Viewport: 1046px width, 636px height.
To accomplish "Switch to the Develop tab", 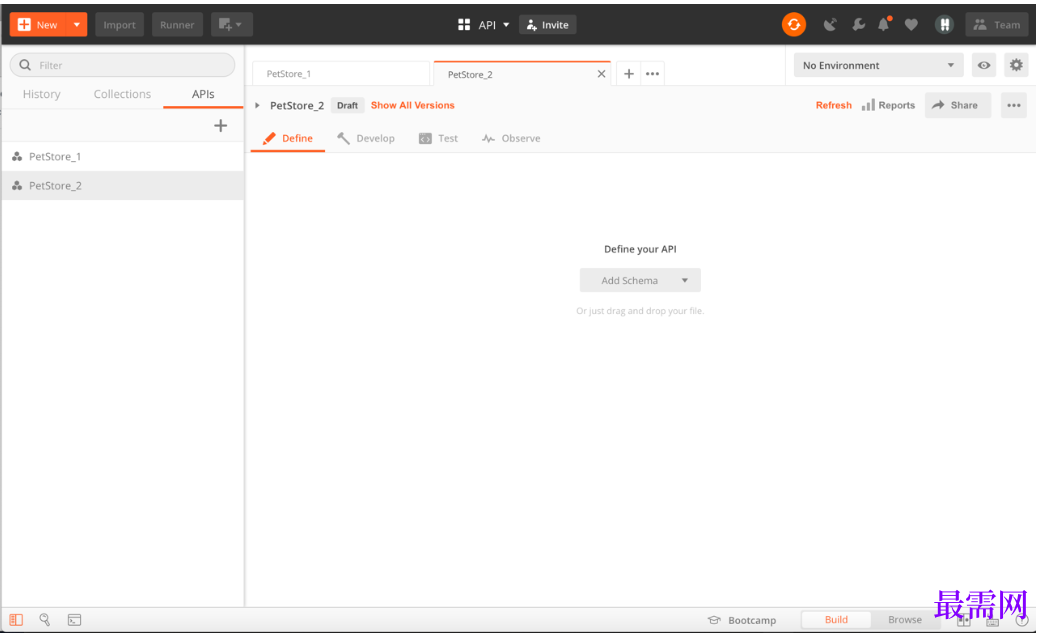I will (x=366, y=138).
